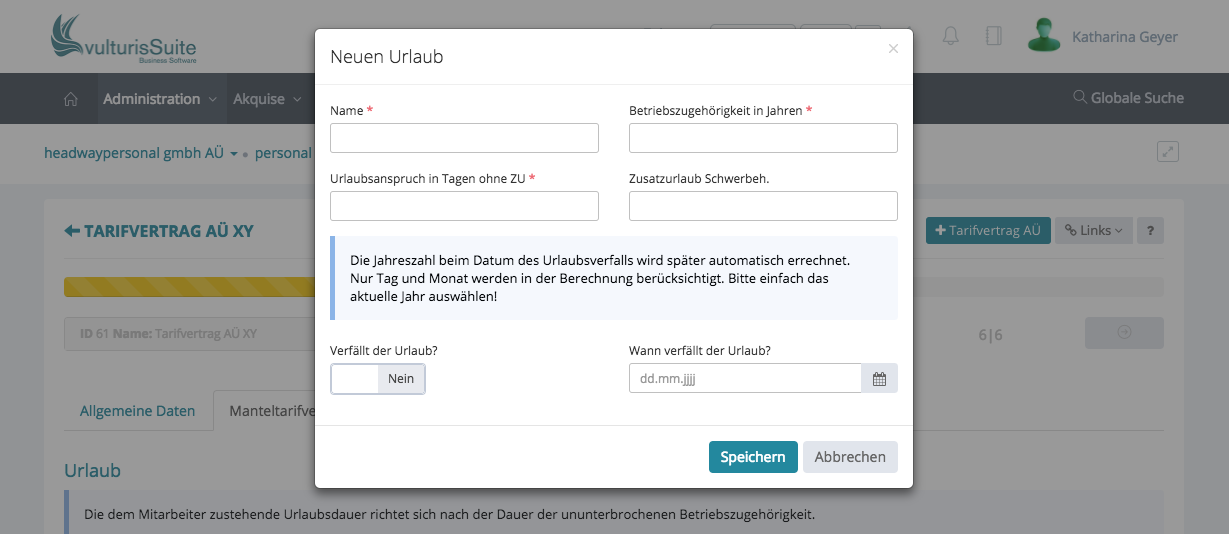Click the Katharina Geyer user avatar

click(x=1044, y=36)
